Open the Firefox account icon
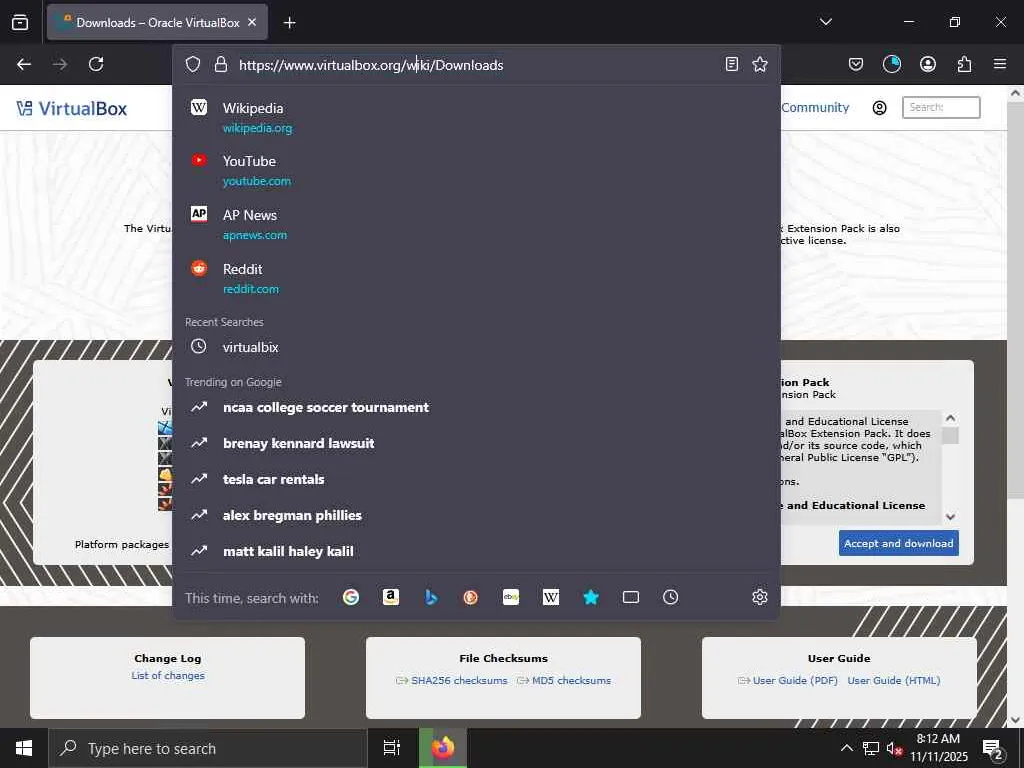This screenshot has width=1024, height=768. (927, 64)
